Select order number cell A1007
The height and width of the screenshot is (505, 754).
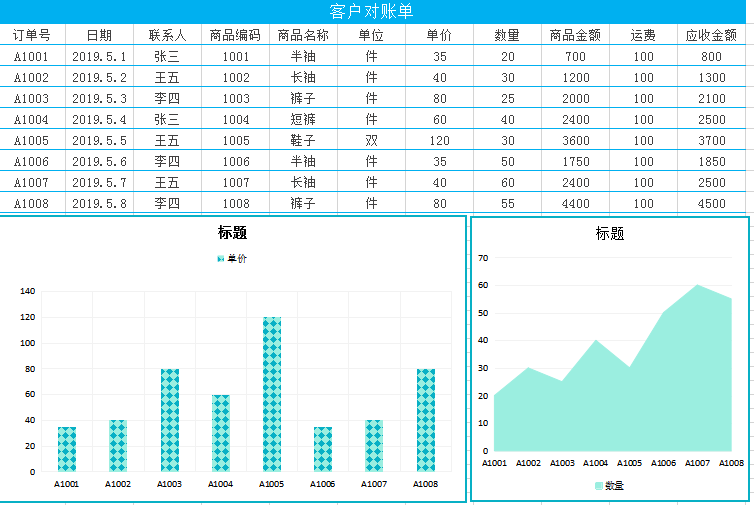click(32, 182)
